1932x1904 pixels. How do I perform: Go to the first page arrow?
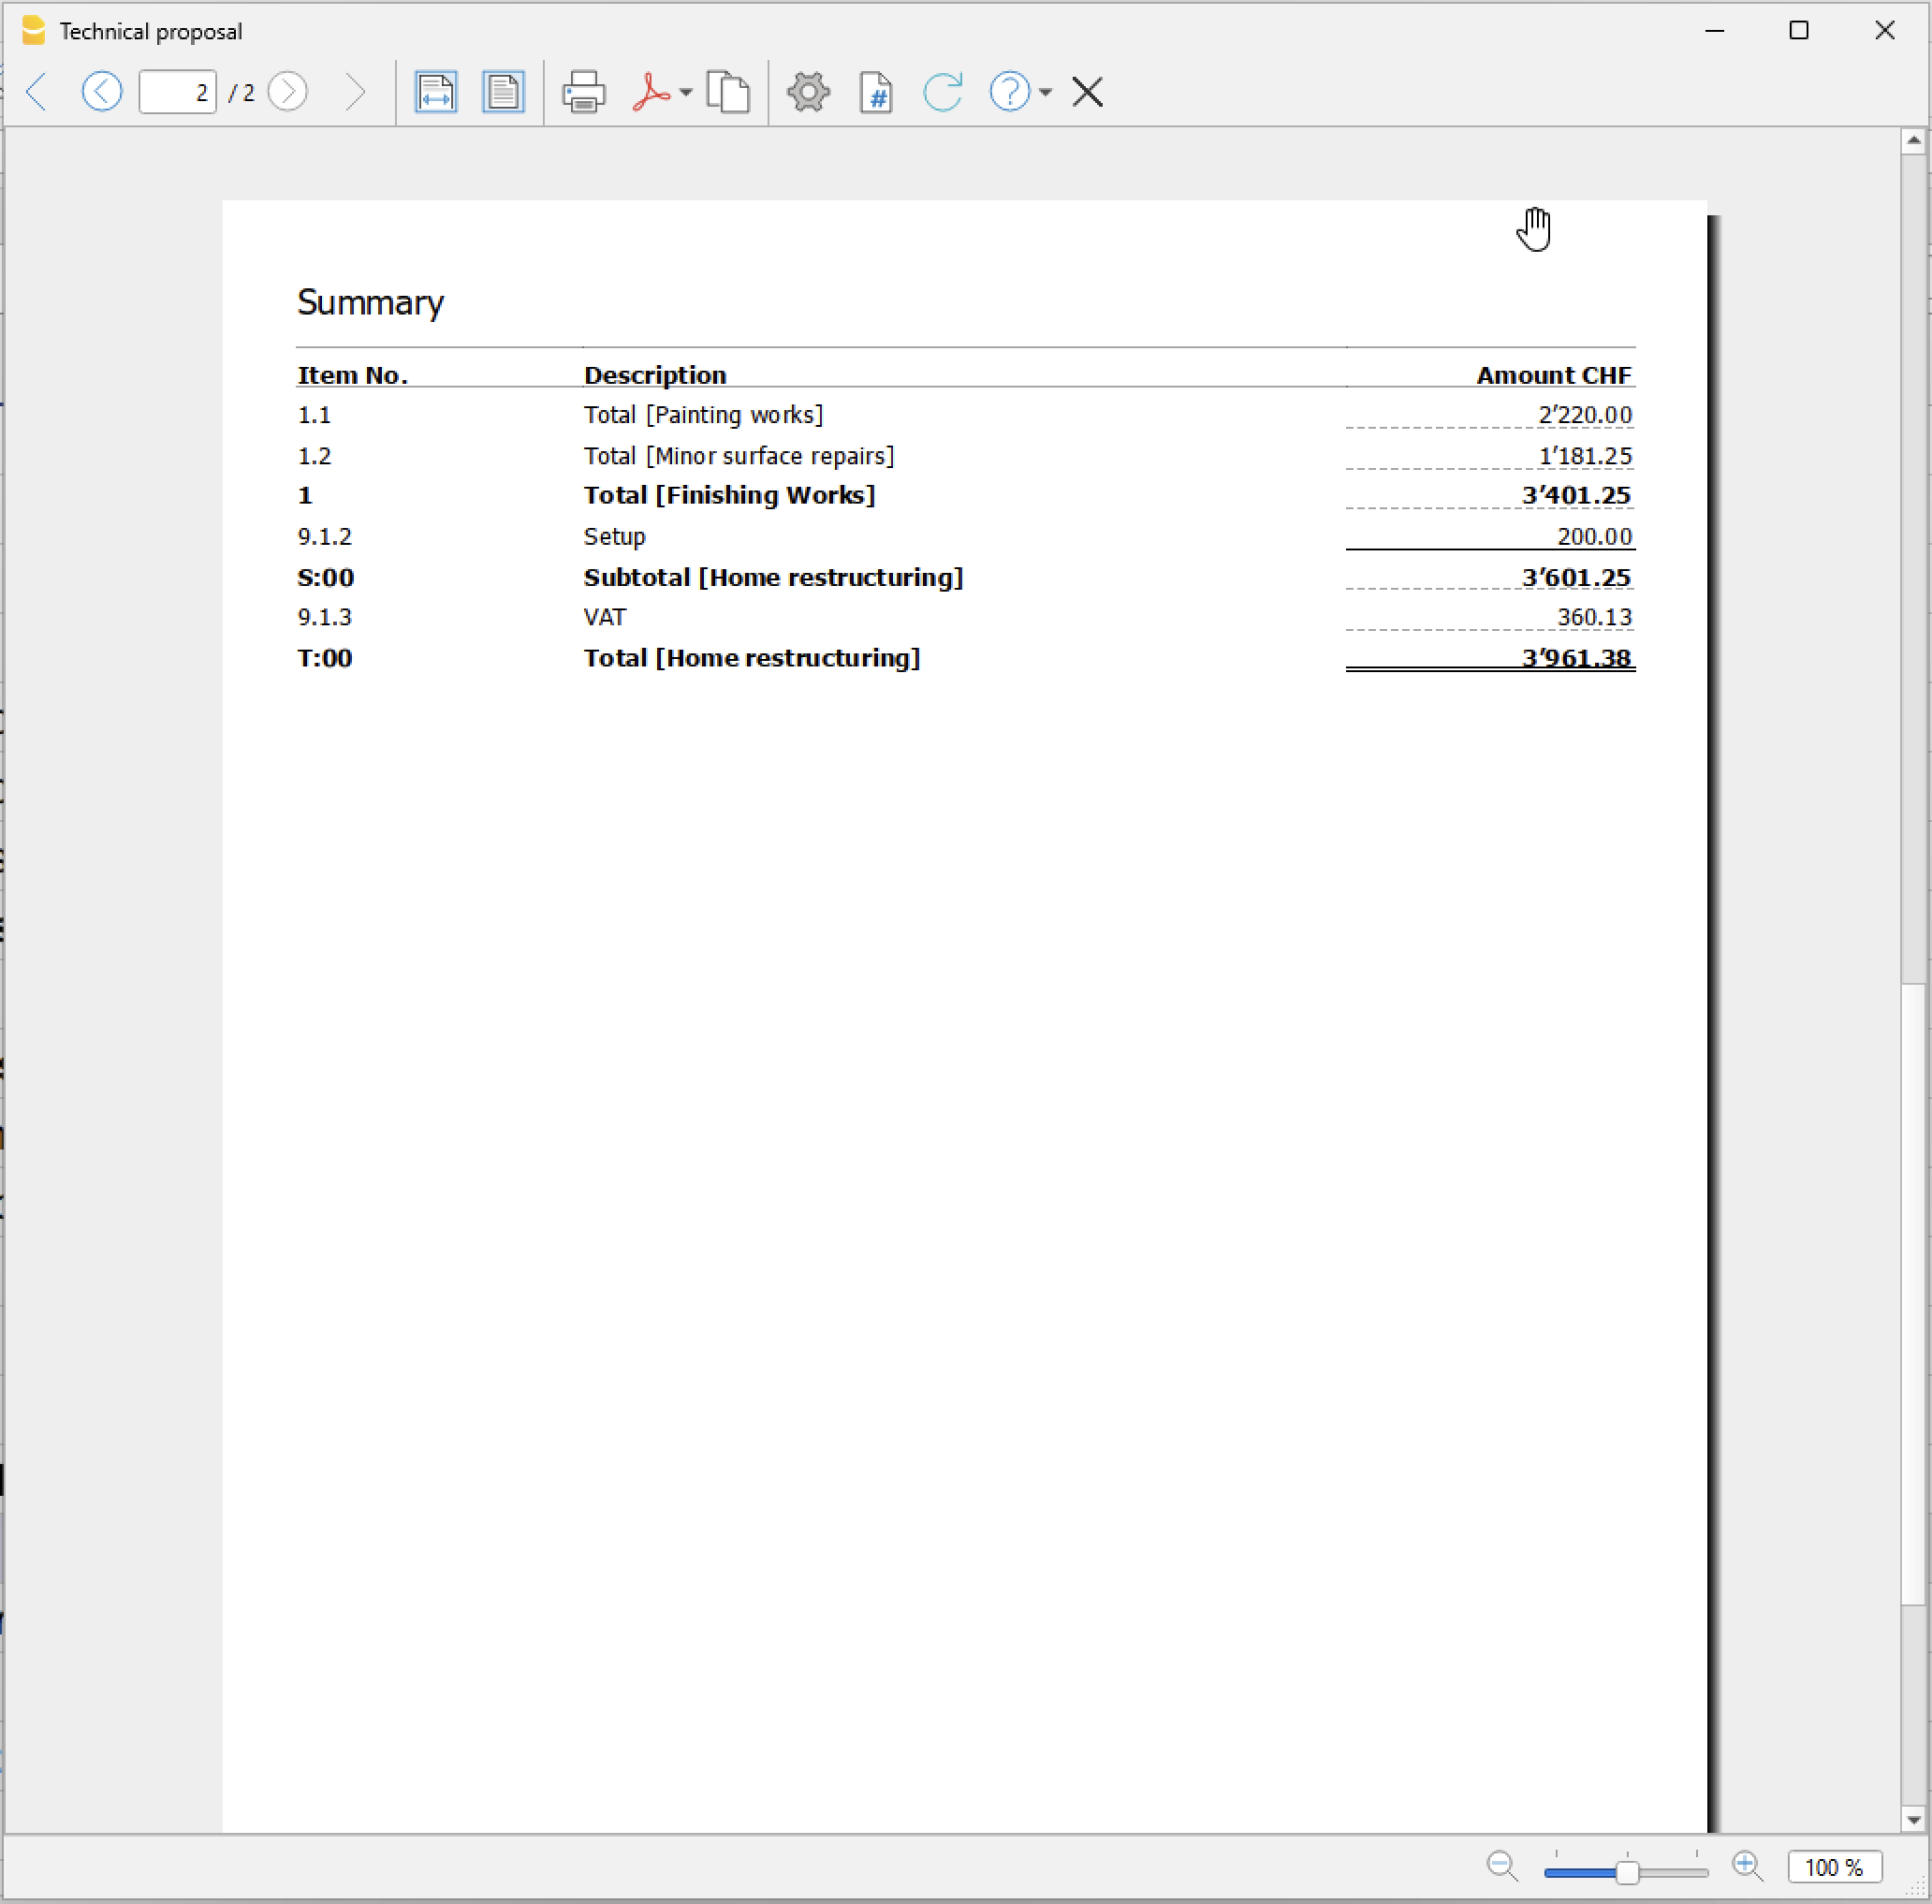point(37,92)
